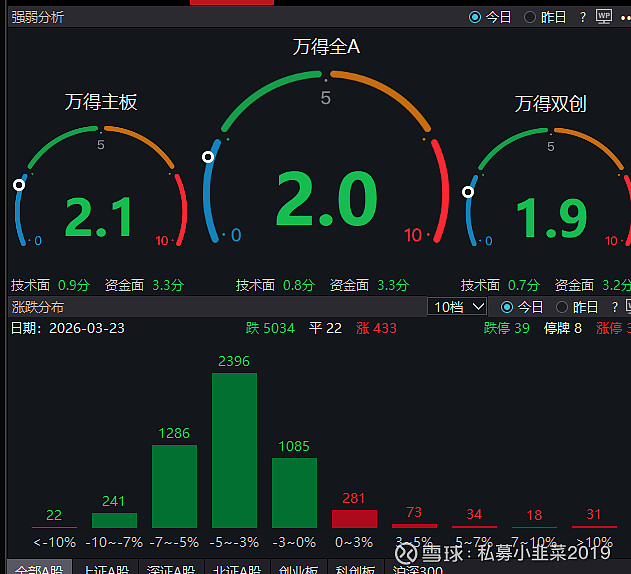Click the 万得双创 gauge title
Image resolution: width=631 pixels, height=574 pixels.
pyautogui.click(x=550, y=104)
